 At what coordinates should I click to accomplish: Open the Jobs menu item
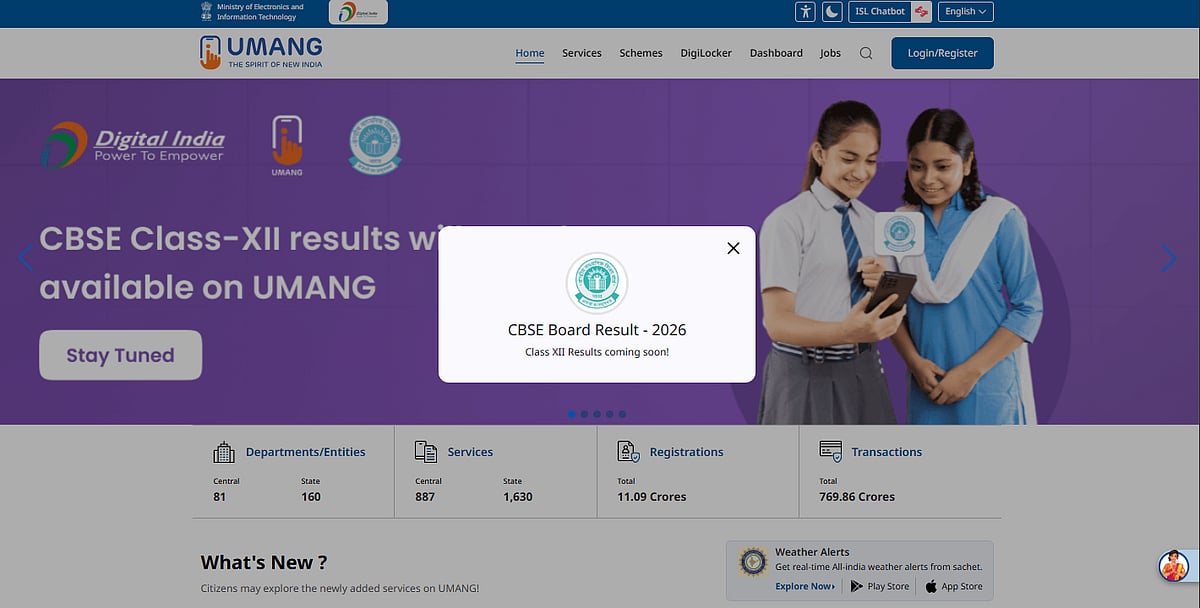pos(830,53)
